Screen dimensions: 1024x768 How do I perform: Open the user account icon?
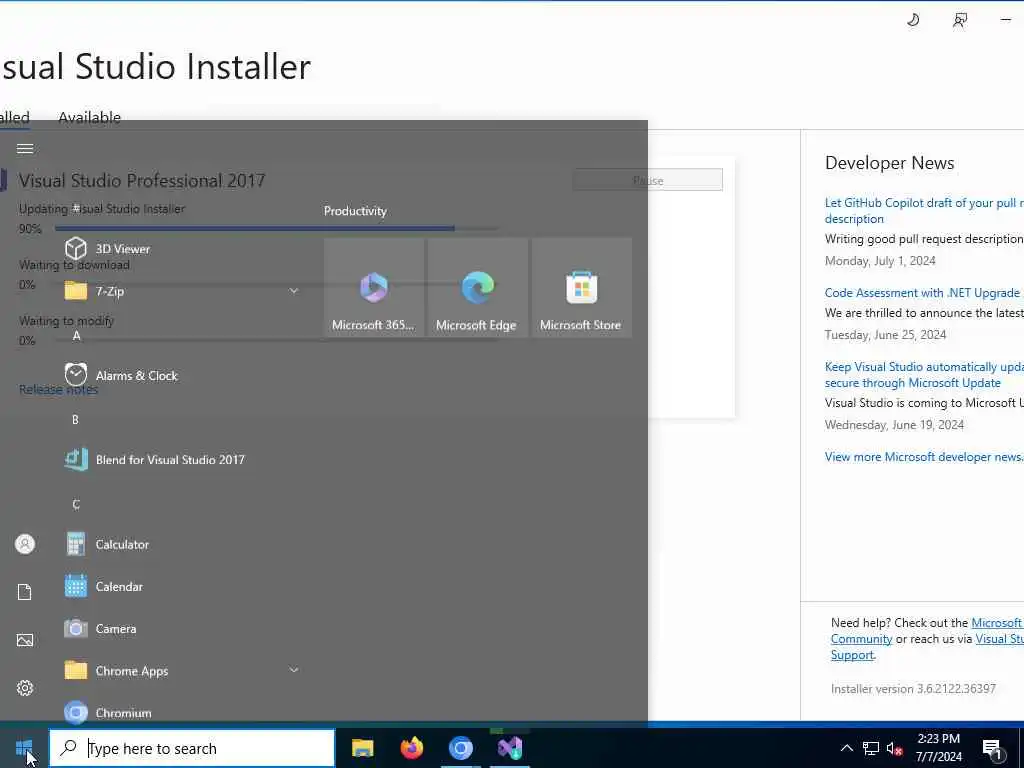click(x=25, y=544)
